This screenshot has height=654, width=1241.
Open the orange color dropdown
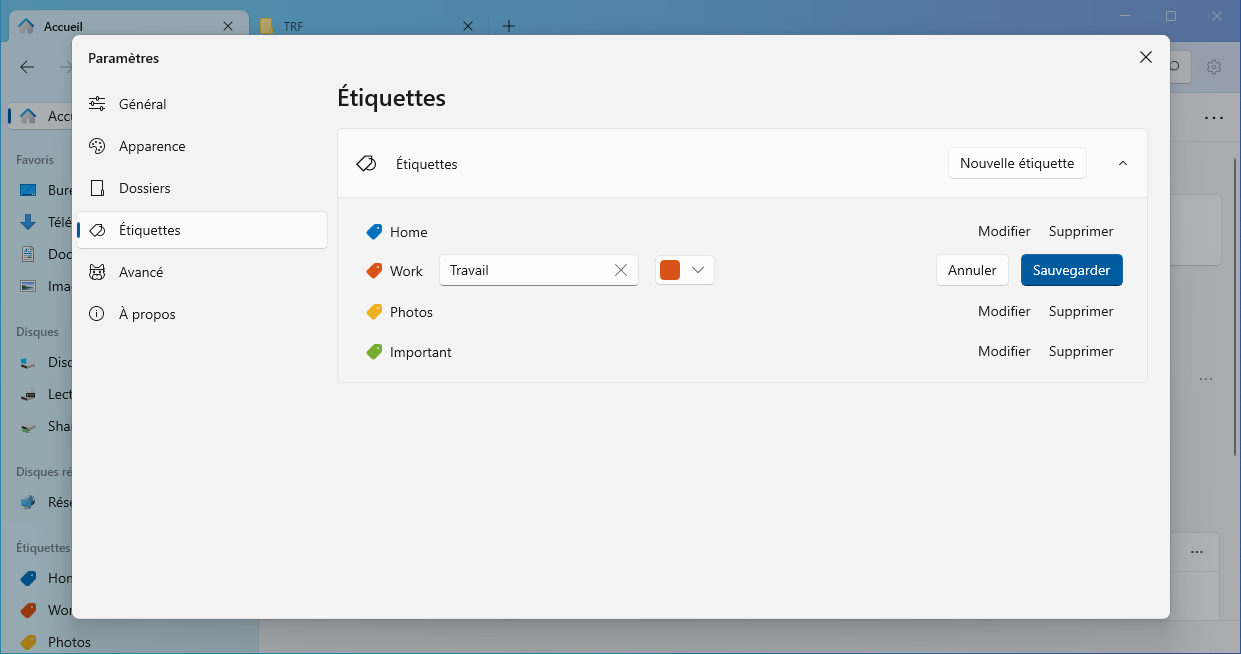[x=685, y=270]
